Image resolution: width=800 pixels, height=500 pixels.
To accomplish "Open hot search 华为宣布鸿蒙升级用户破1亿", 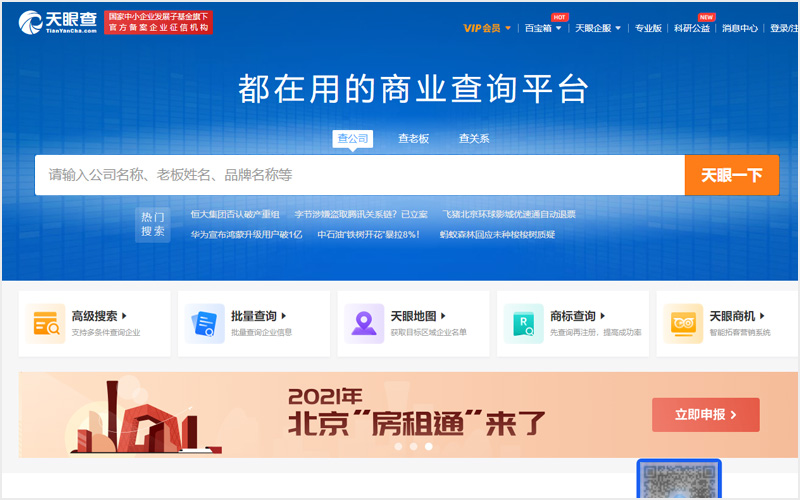I will pos(246,235).
